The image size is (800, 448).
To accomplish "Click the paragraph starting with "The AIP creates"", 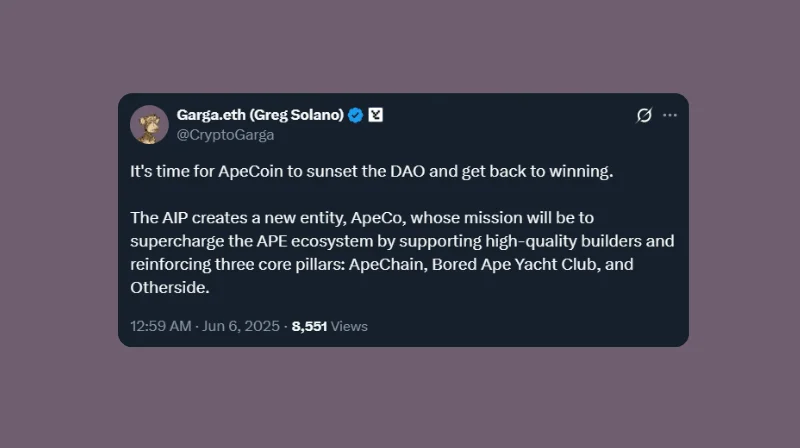I will [402, 252].
